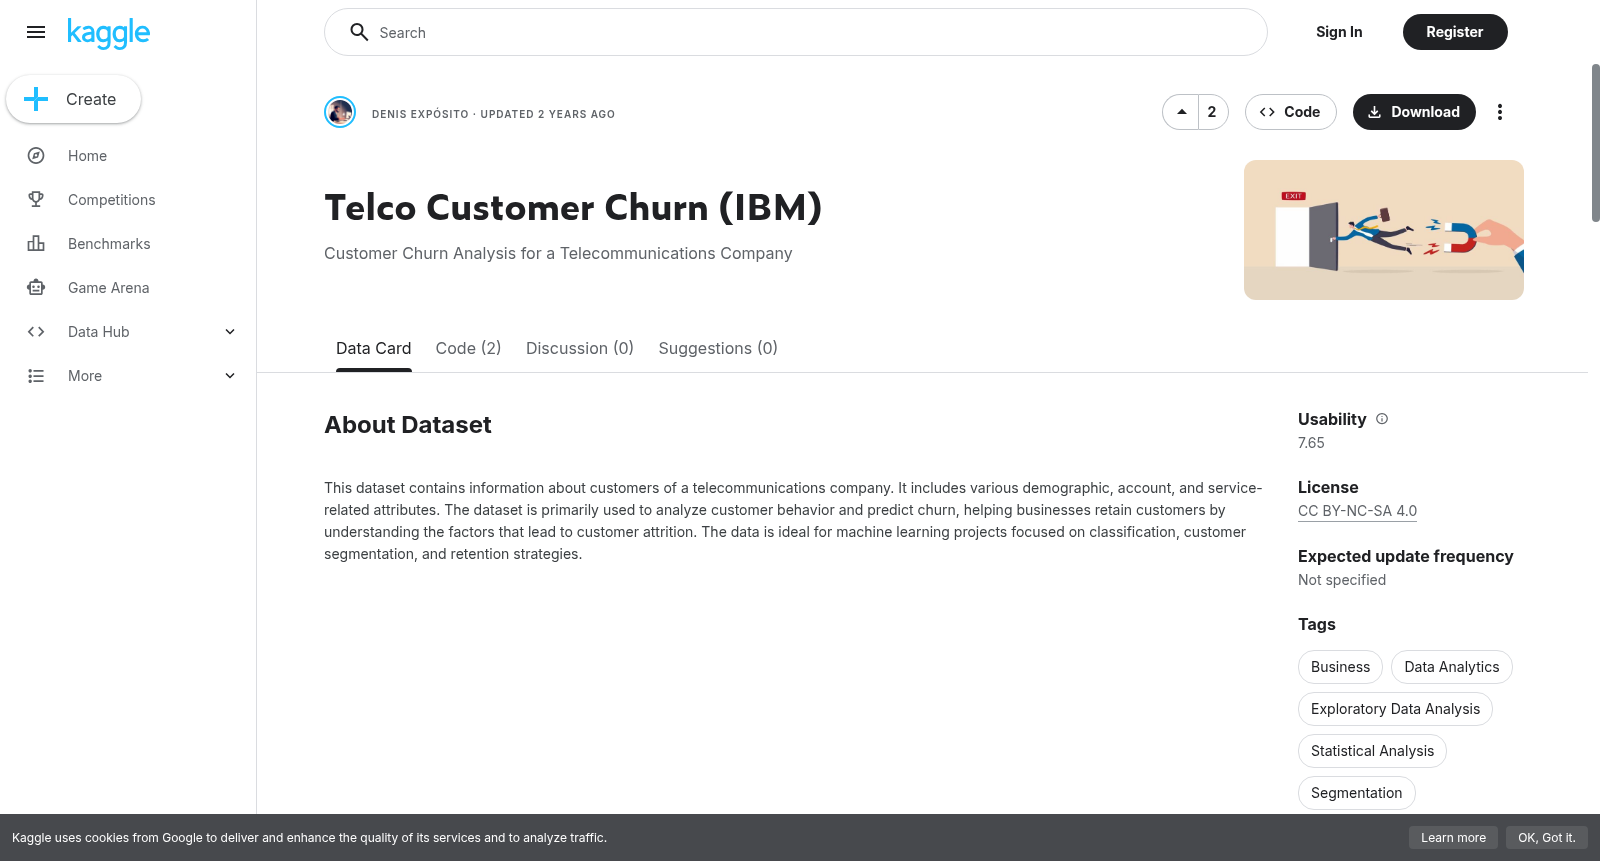Click the 'Updated 2 years ago' text
The image size is (1600, 861).
coord(548,114)
